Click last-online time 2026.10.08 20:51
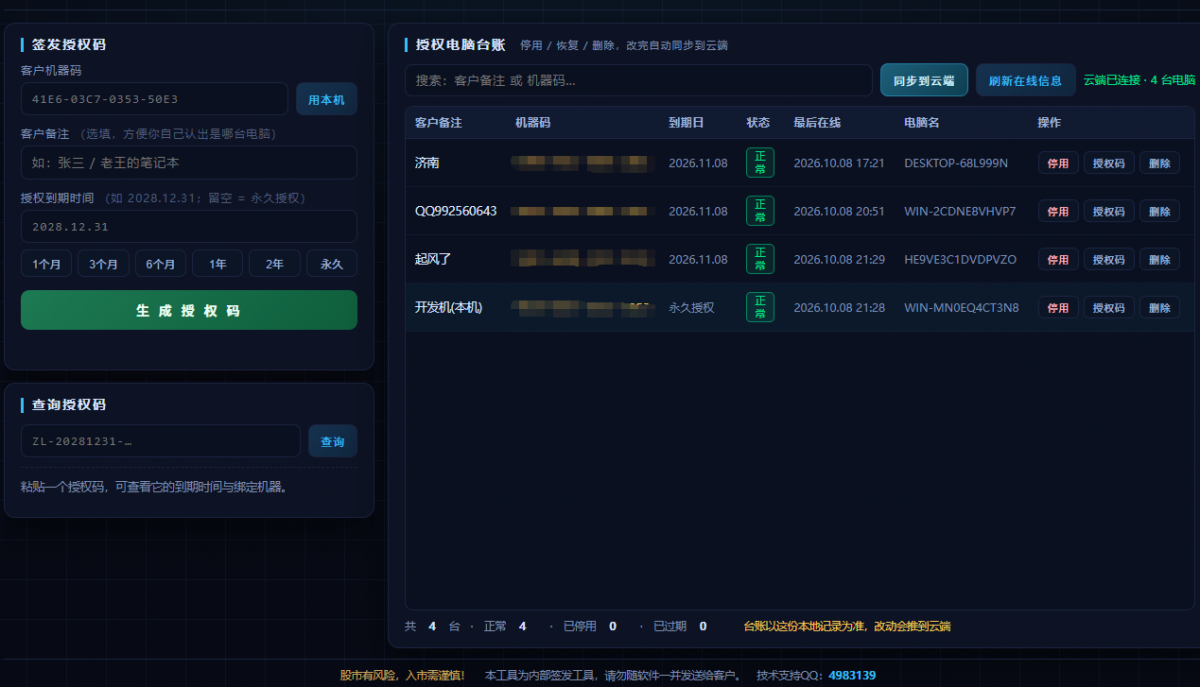This screenshot has width=1200, height=687. point(839,211)
